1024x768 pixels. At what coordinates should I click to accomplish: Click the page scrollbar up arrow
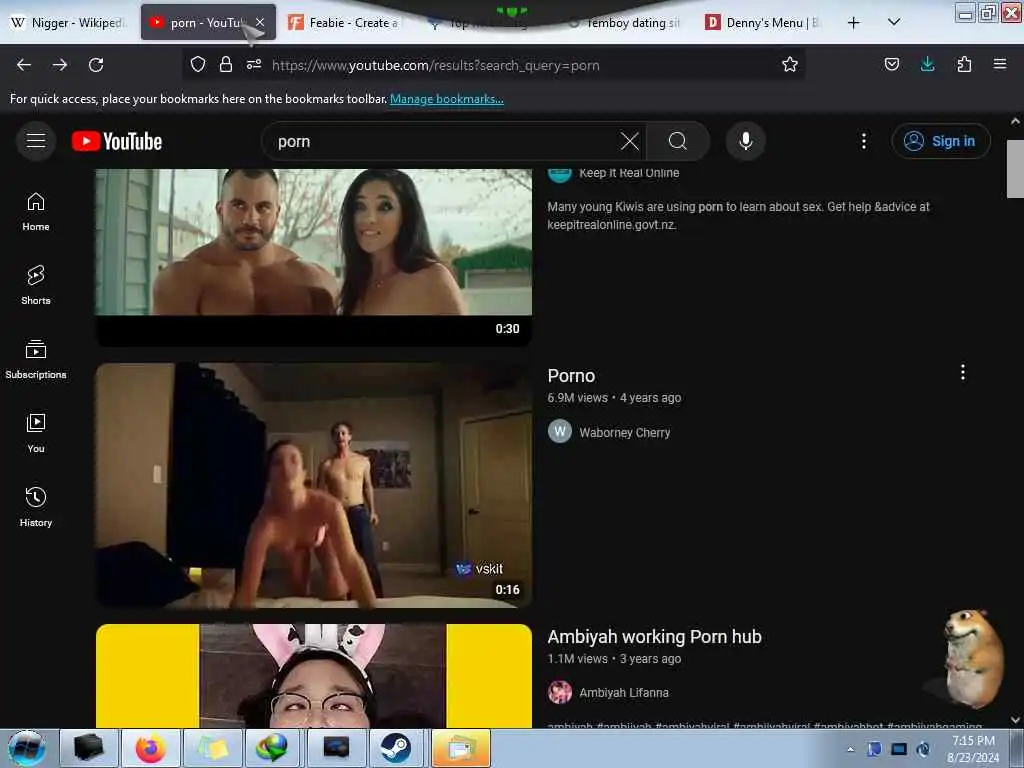[1015, 121]
